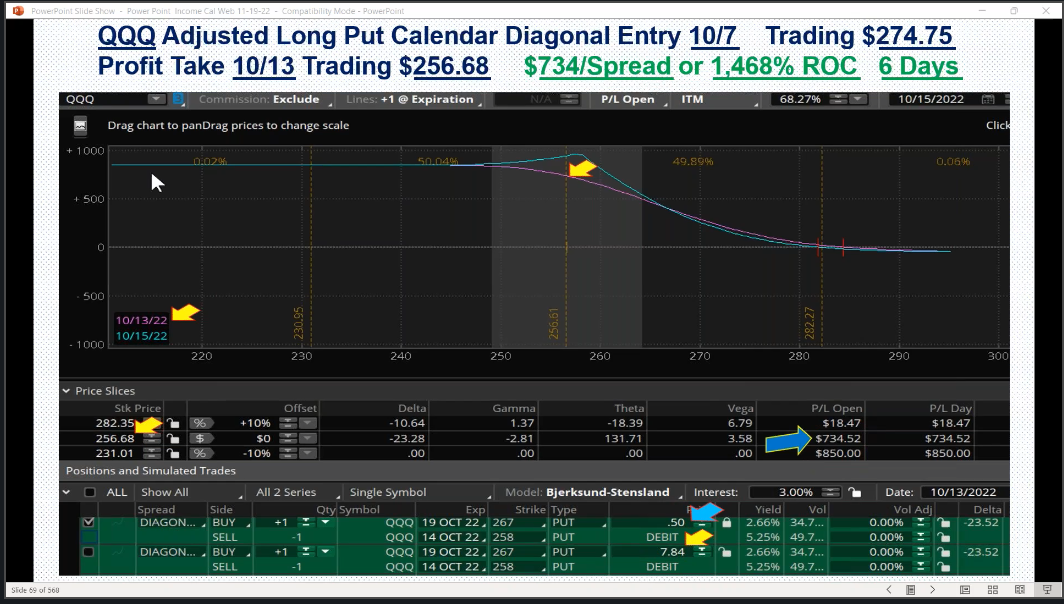Uncheck the checkbox of the .50 diagonal row
1064x604 pixels.
coord(88,523)
